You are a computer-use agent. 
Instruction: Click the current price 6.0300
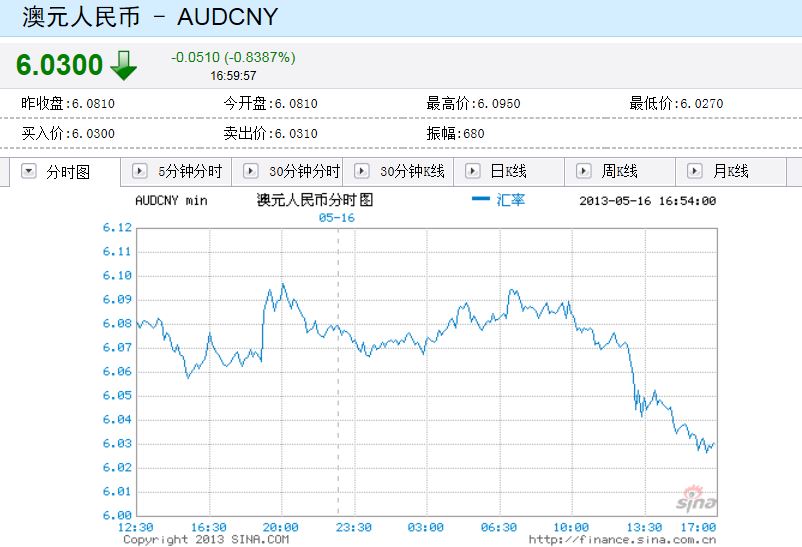[59, 65]
